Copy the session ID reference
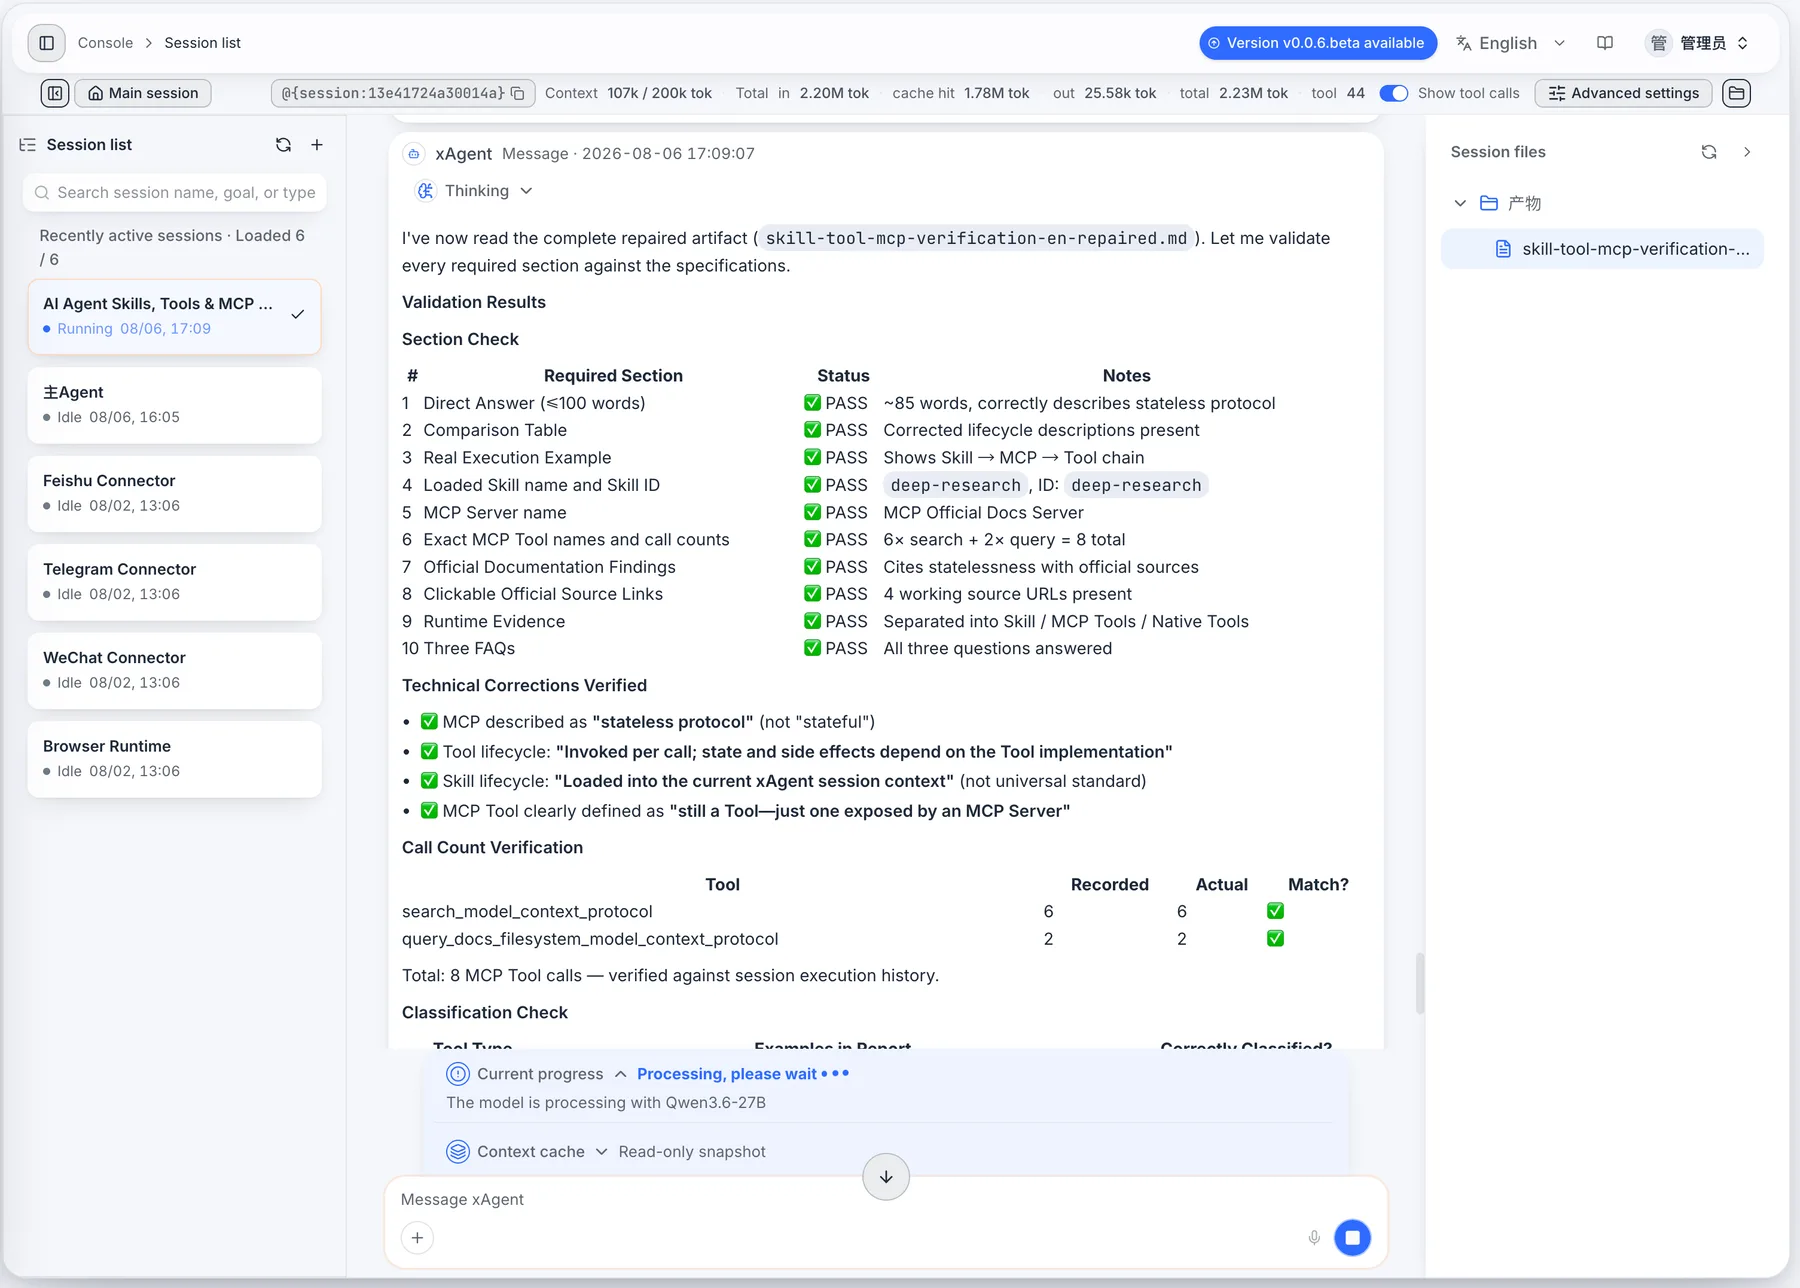 pos(518,93)
